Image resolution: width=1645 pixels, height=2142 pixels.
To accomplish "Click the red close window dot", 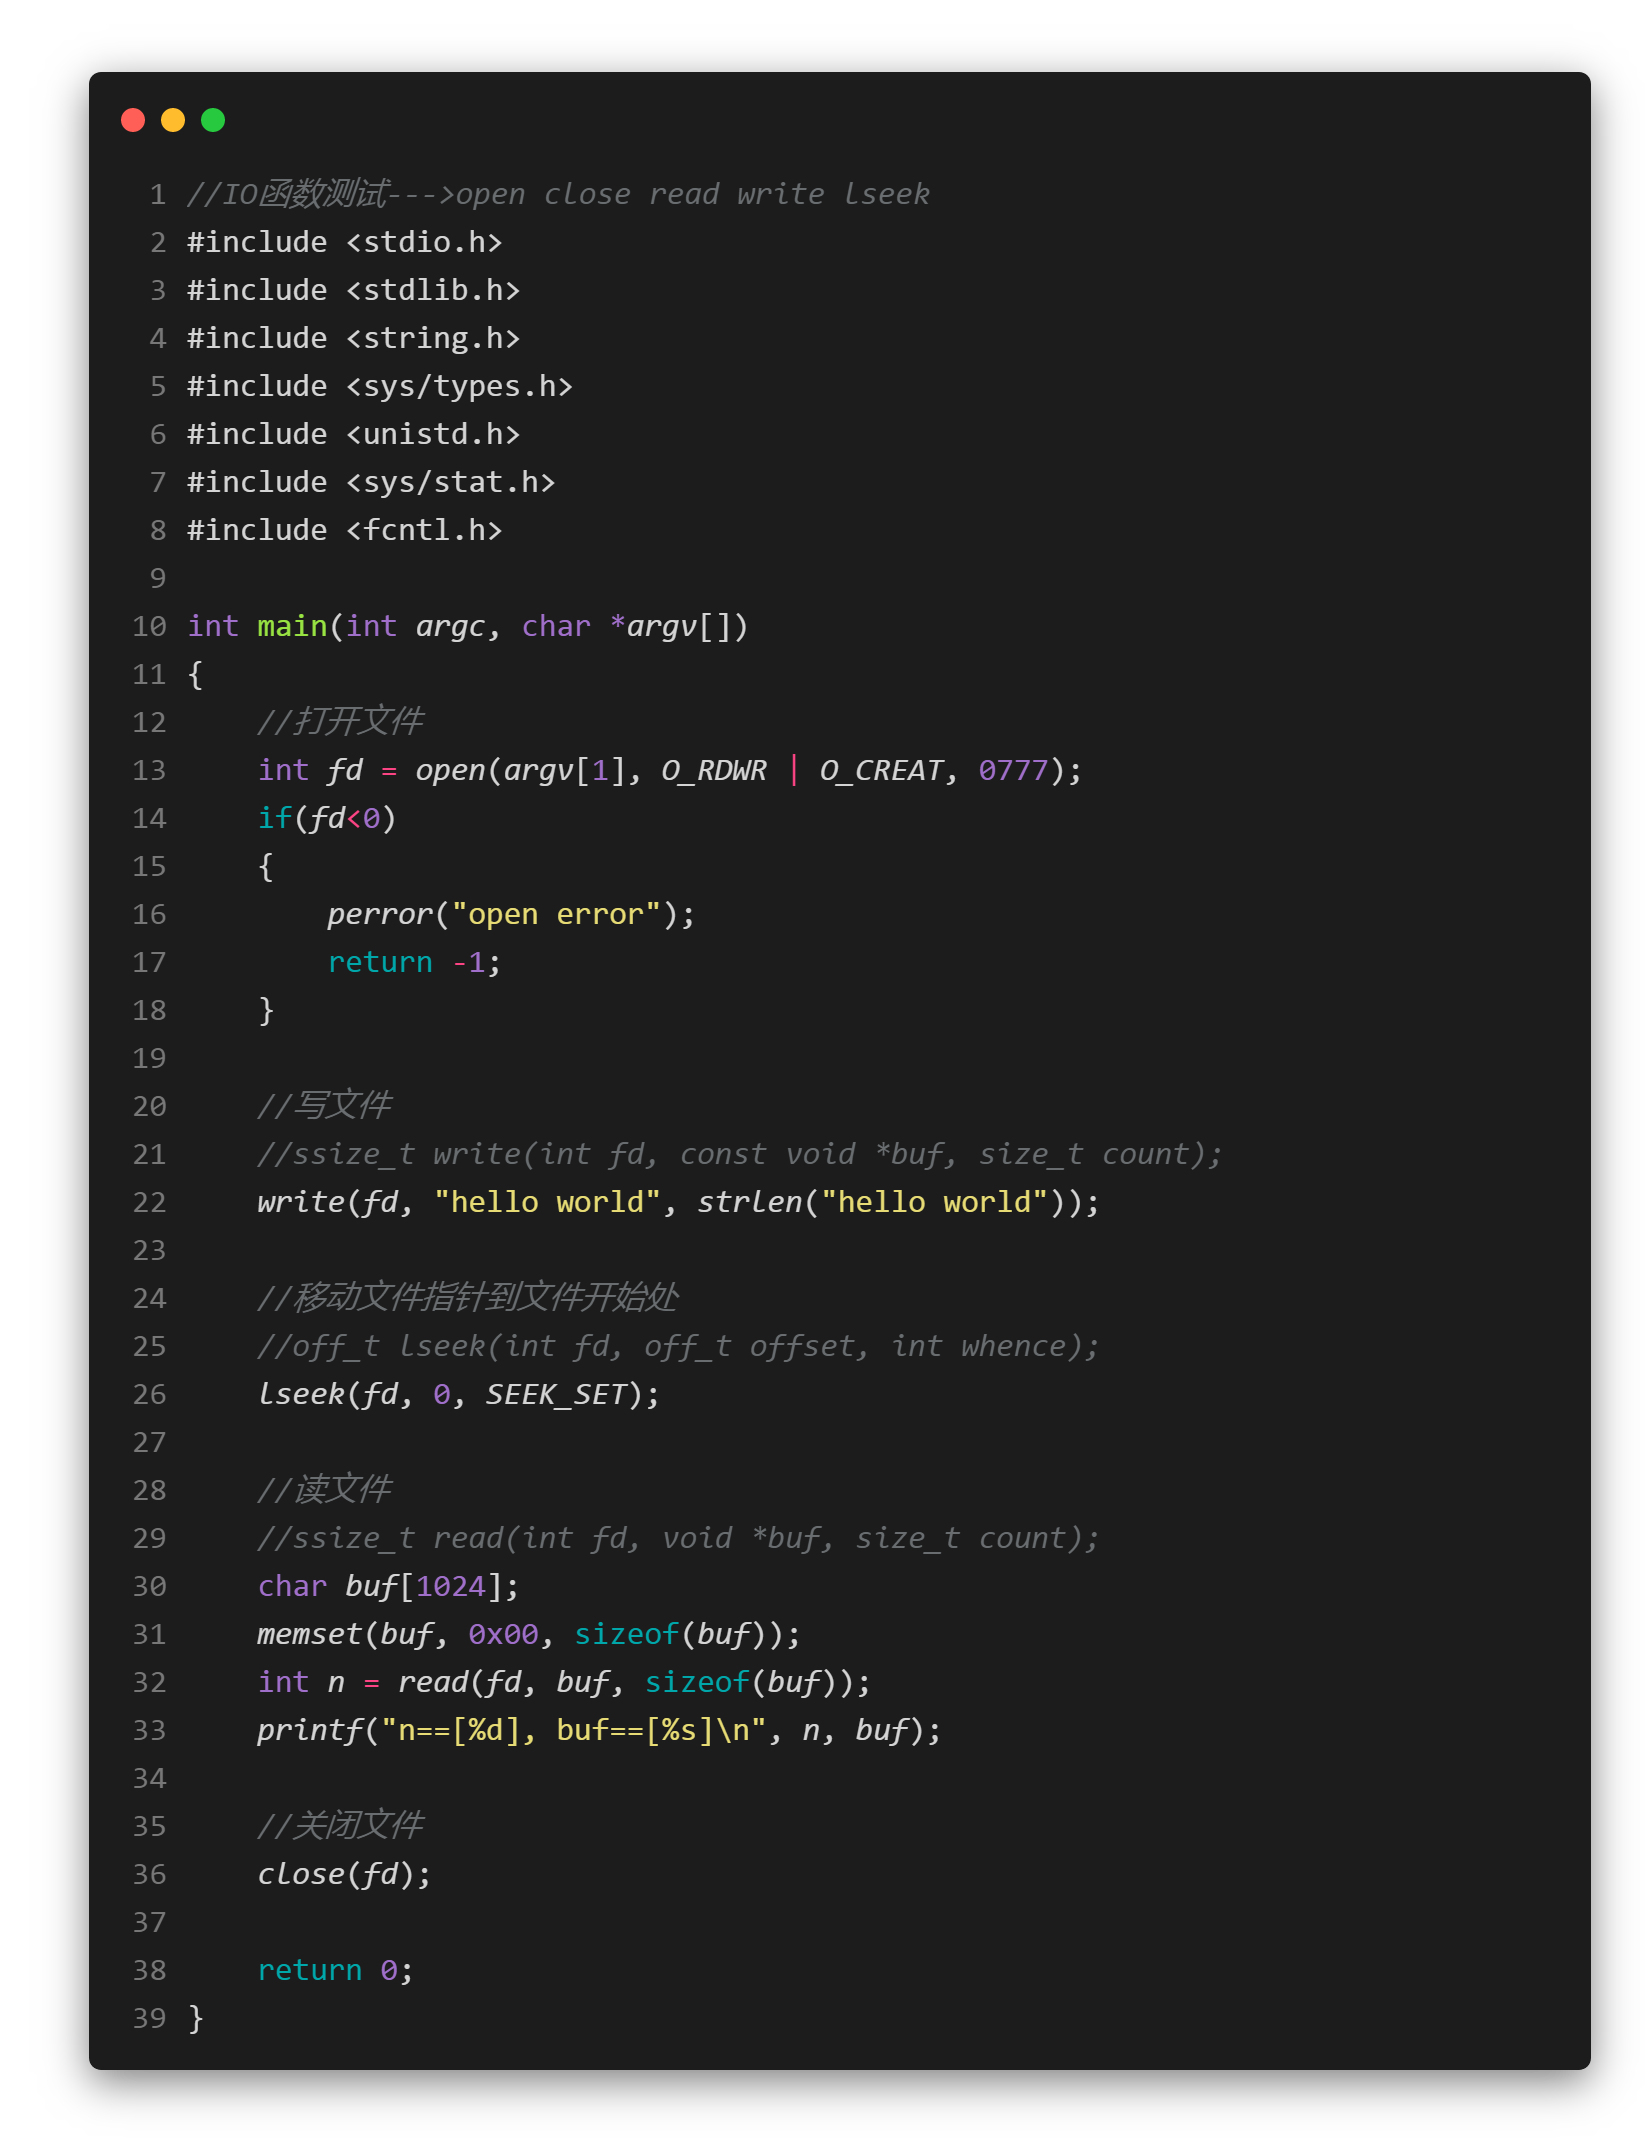I will tap(133, 120).
